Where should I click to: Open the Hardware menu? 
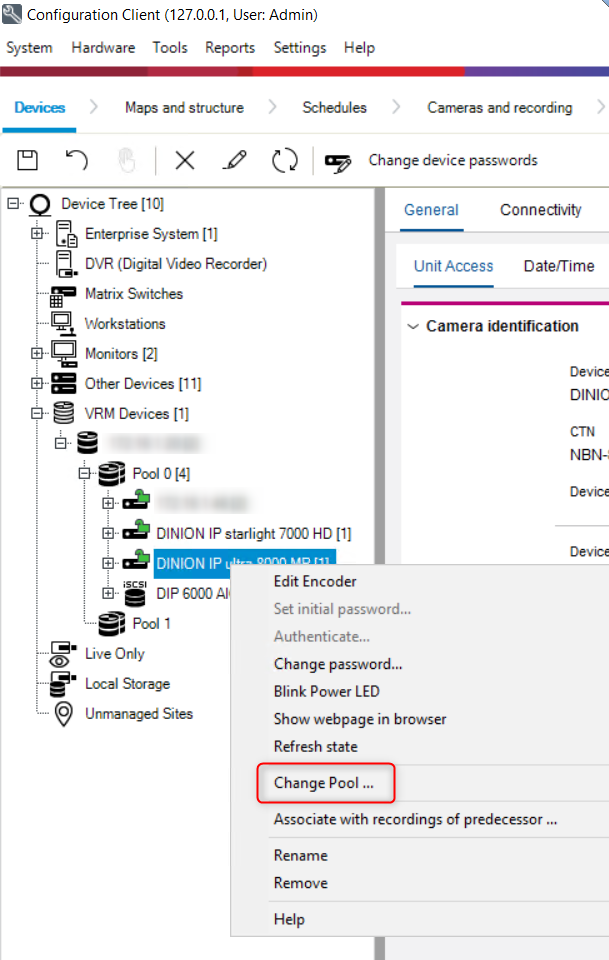(103, 48)
